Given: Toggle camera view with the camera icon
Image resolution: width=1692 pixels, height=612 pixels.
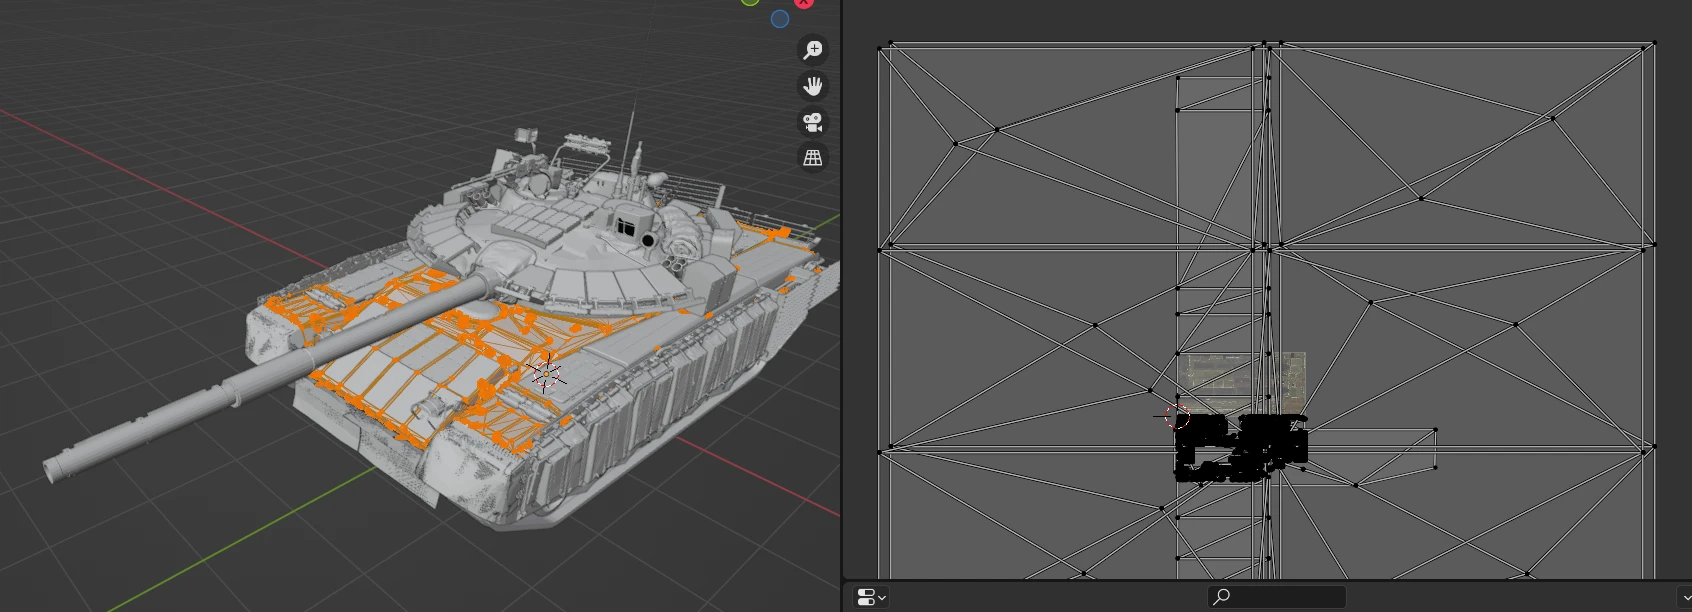Looking at the screenshot, I should (x=813, y=122).
